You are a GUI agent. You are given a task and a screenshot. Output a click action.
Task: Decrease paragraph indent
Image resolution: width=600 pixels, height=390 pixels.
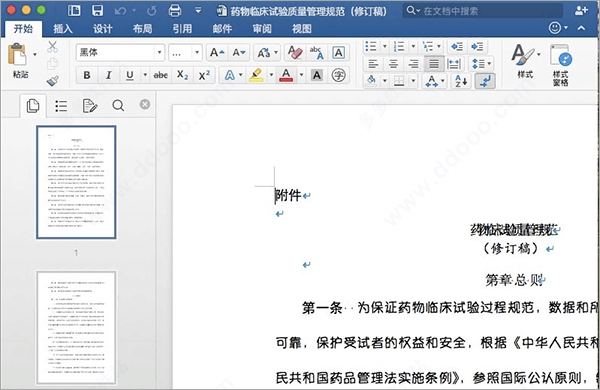tap(457, 47)
